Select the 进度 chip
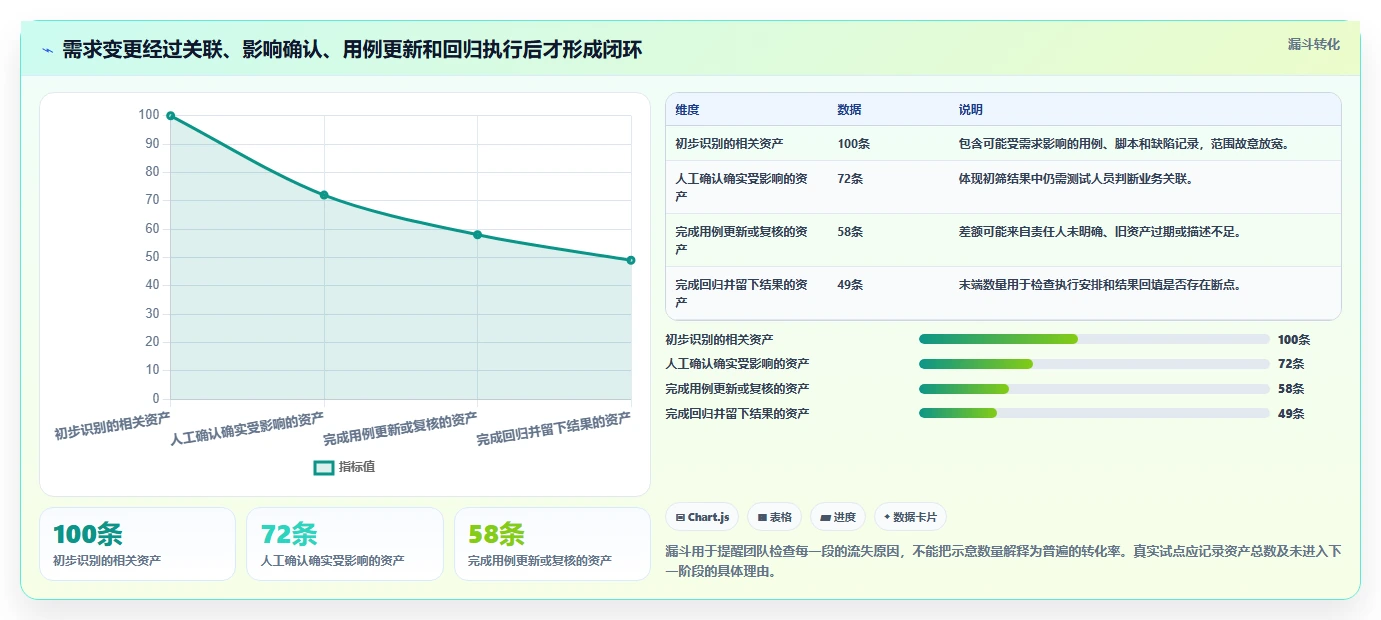This screenshot has height=620, width=1381. (838, 517)
